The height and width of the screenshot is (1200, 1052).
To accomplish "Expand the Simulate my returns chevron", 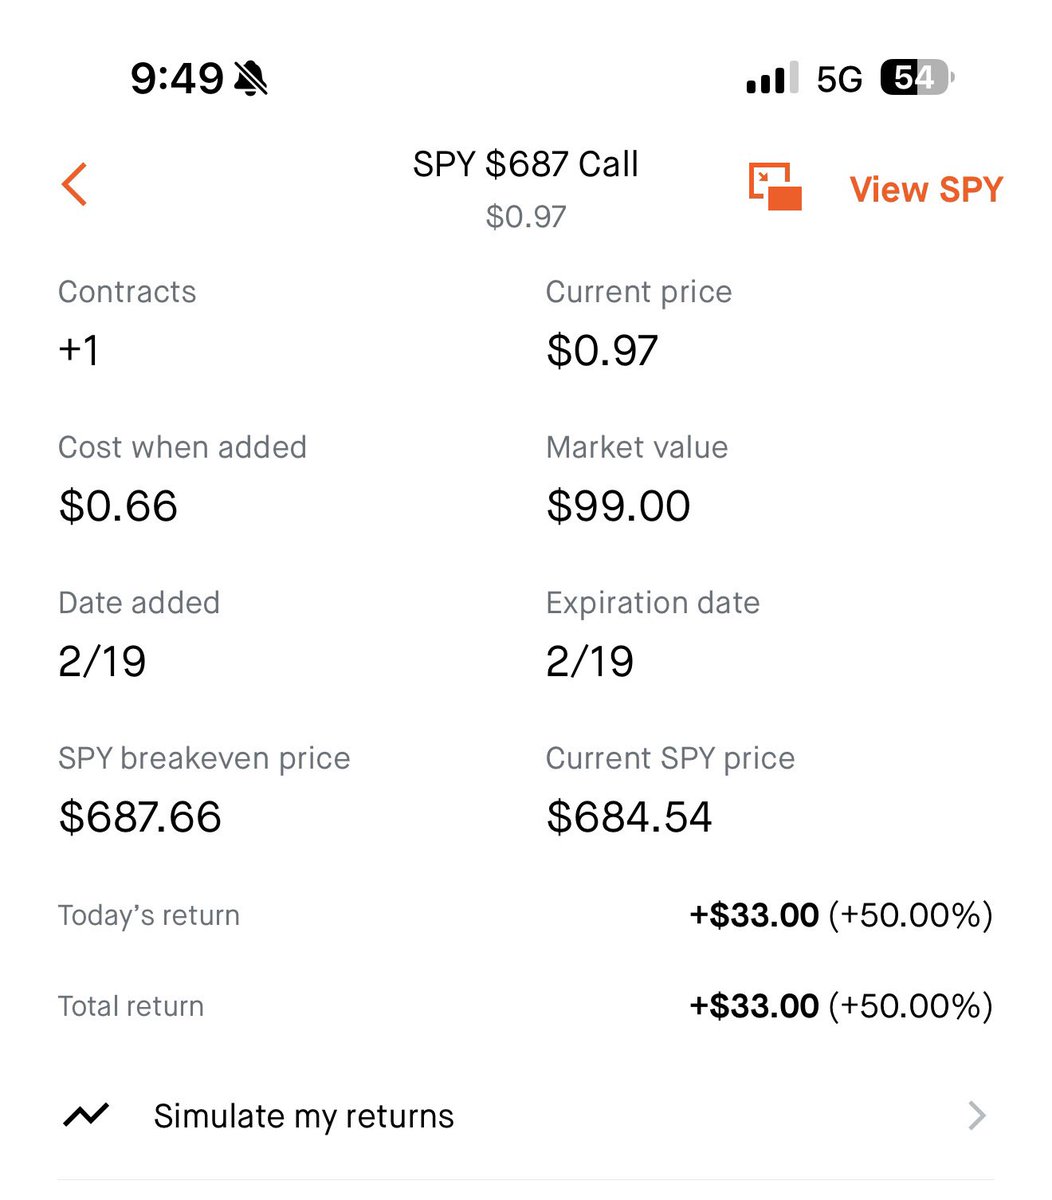I will tap(977, 1115).
